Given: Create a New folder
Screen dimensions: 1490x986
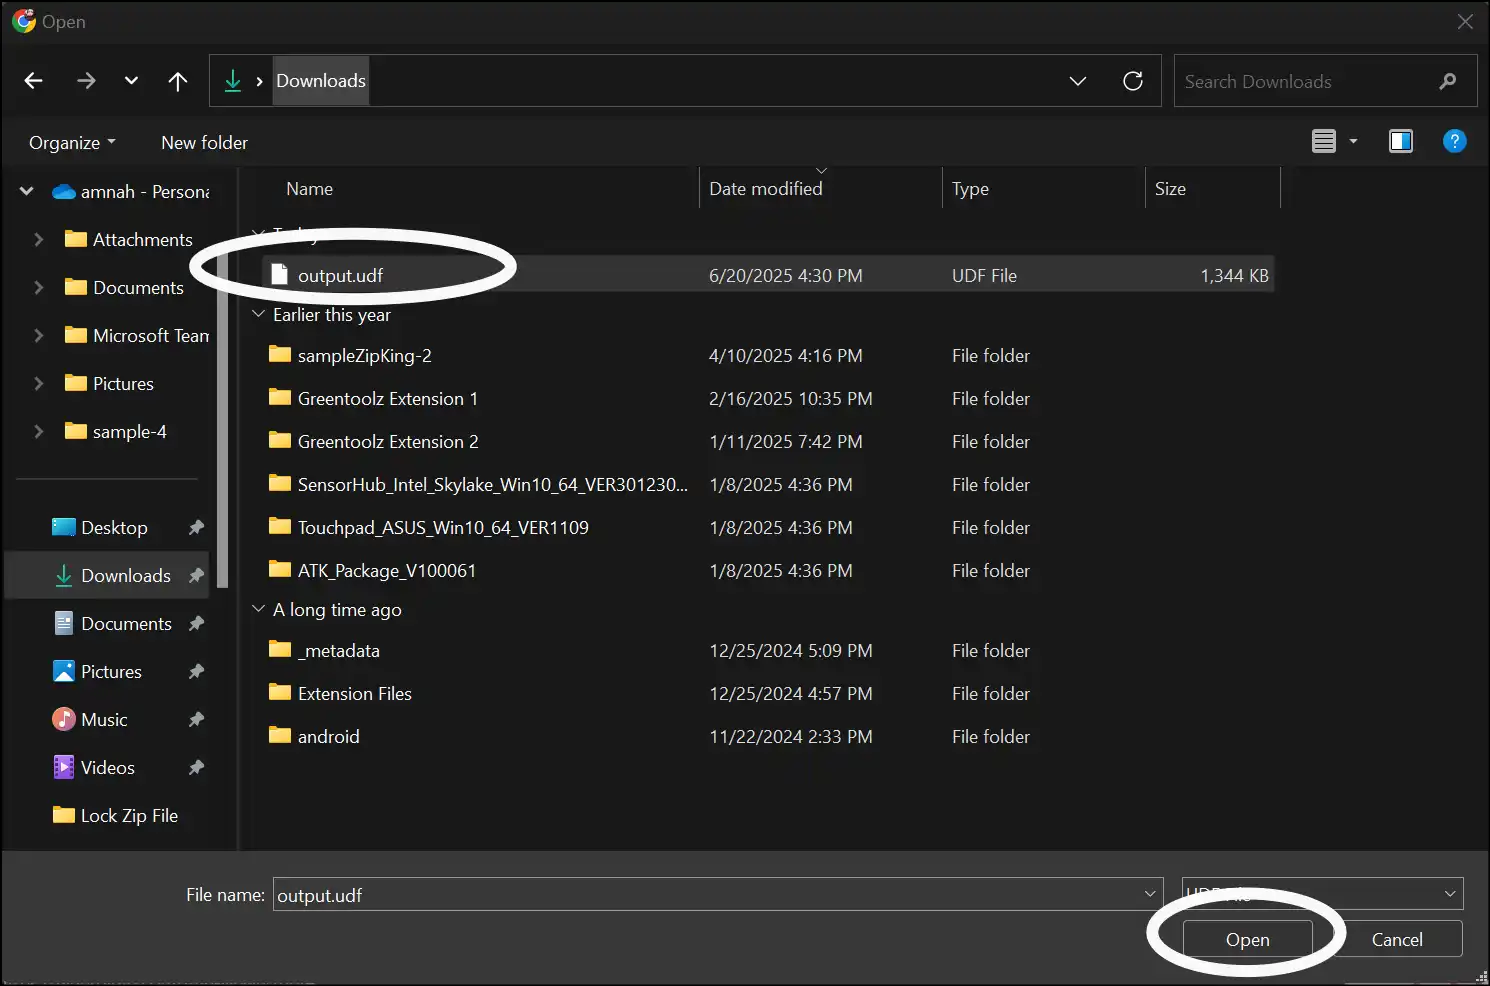Looking at the screenshot, I should click(x=204, y=142).
